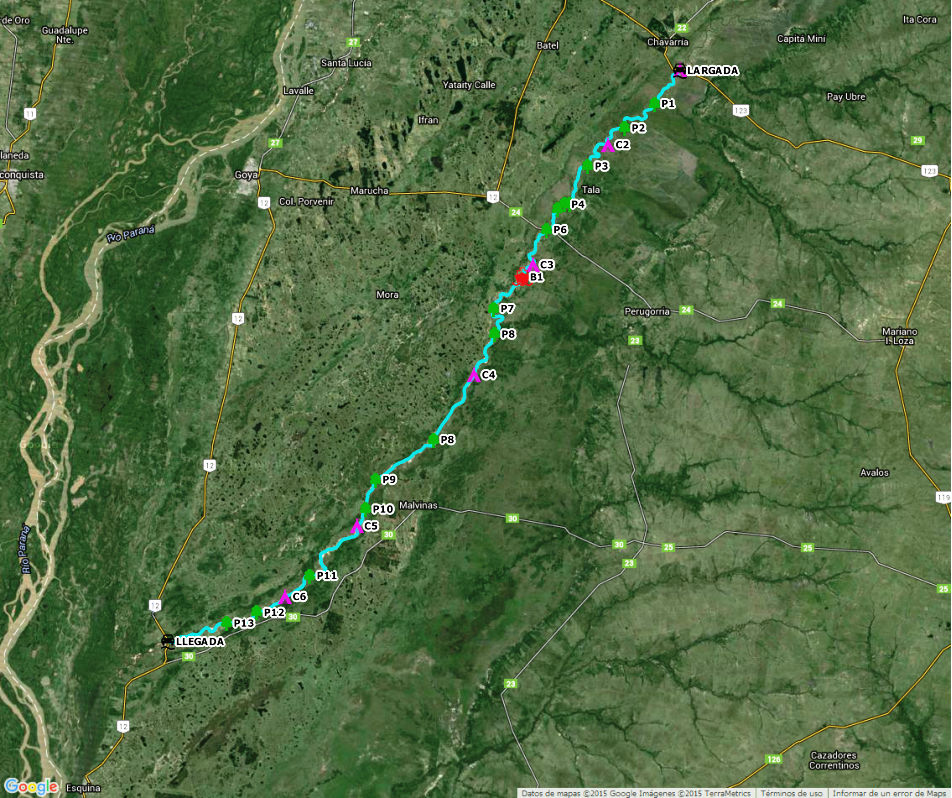
Task: Click the P2 green tree marker
Action: (624, 128)
